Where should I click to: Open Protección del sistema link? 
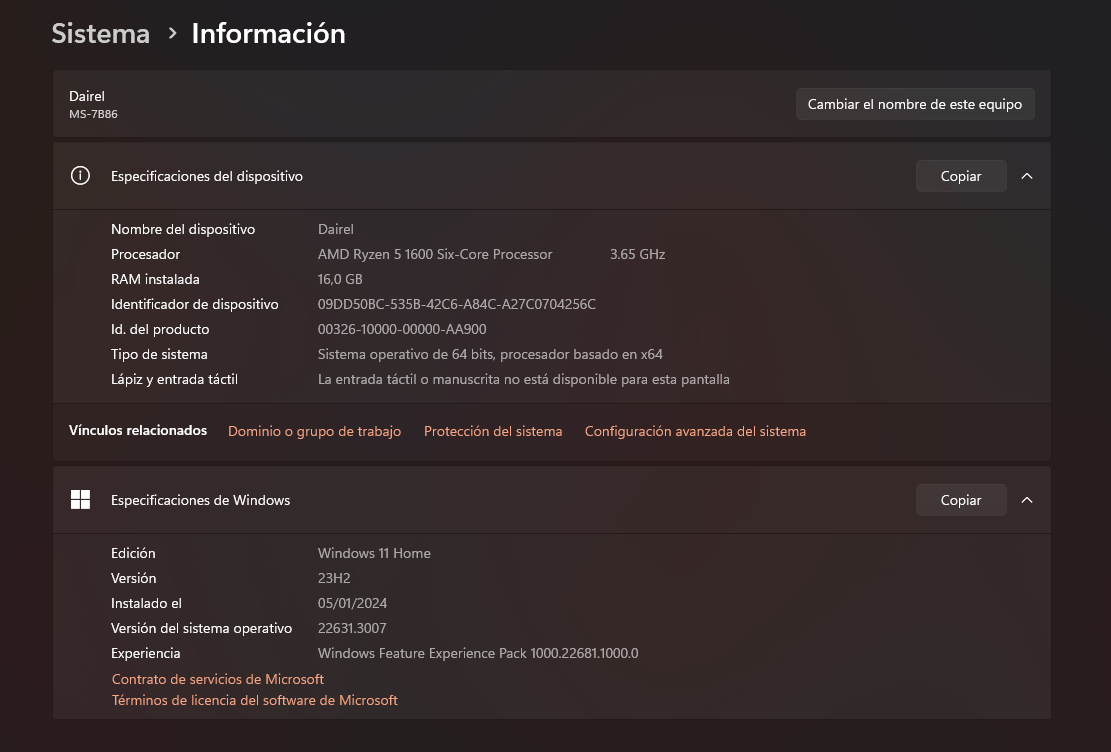click(493, 431)
